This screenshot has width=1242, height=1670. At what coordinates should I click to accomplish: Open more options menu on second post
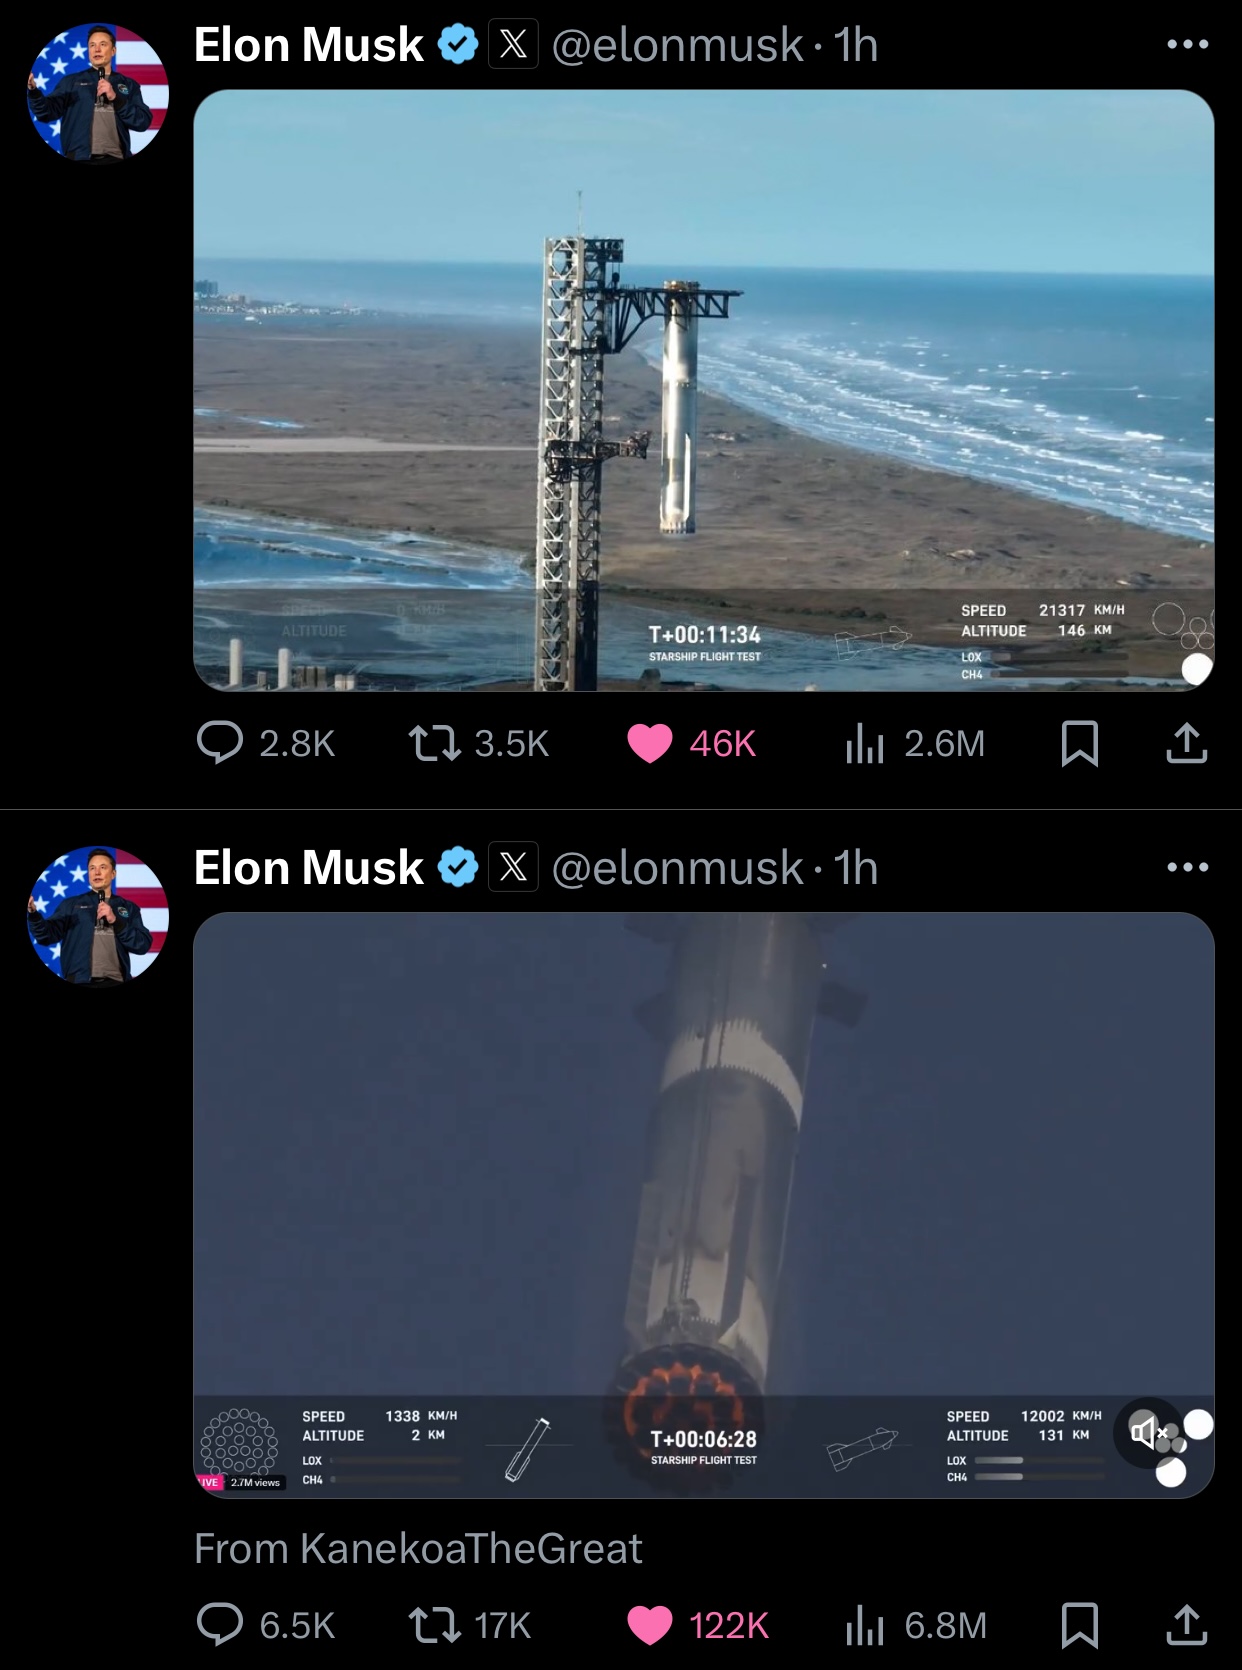coord(1188,867)
